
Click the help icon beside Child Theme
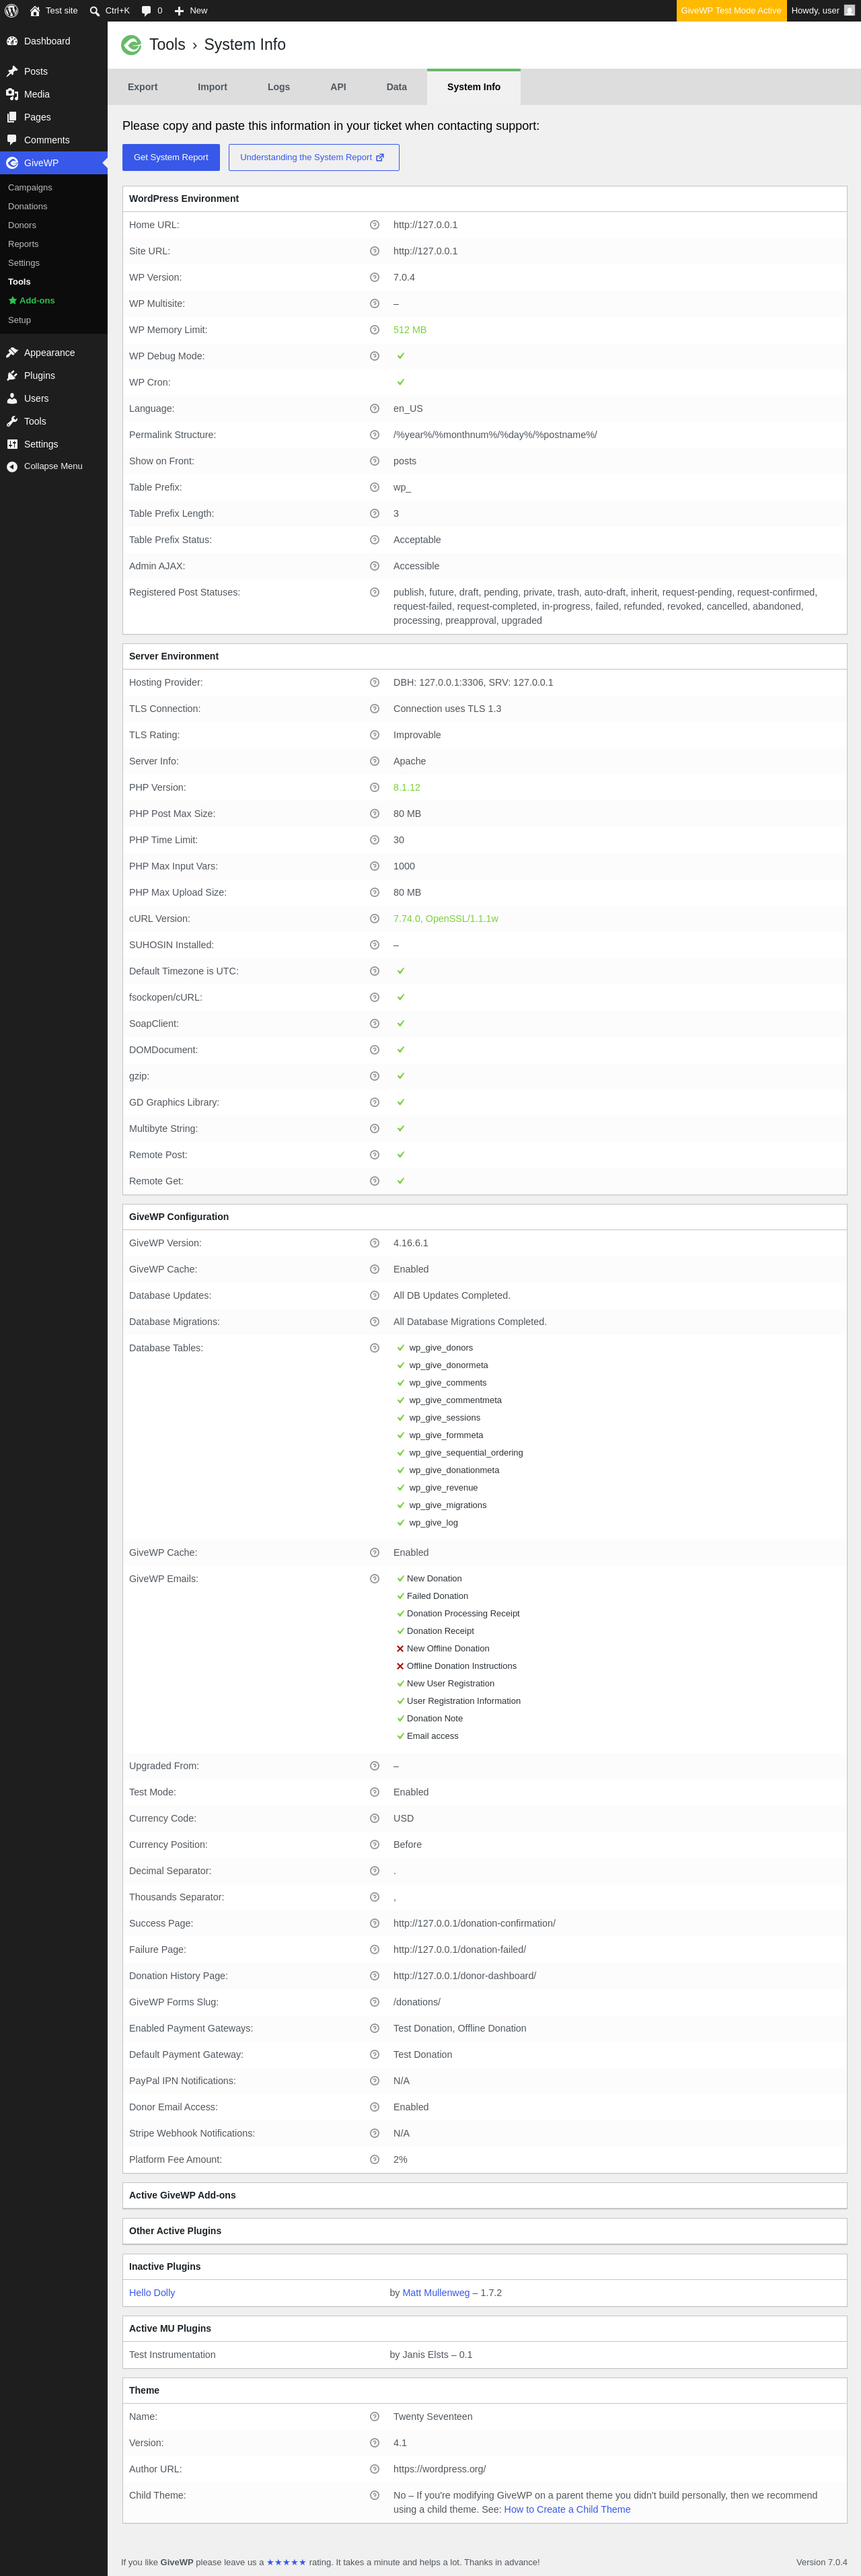375,2495
